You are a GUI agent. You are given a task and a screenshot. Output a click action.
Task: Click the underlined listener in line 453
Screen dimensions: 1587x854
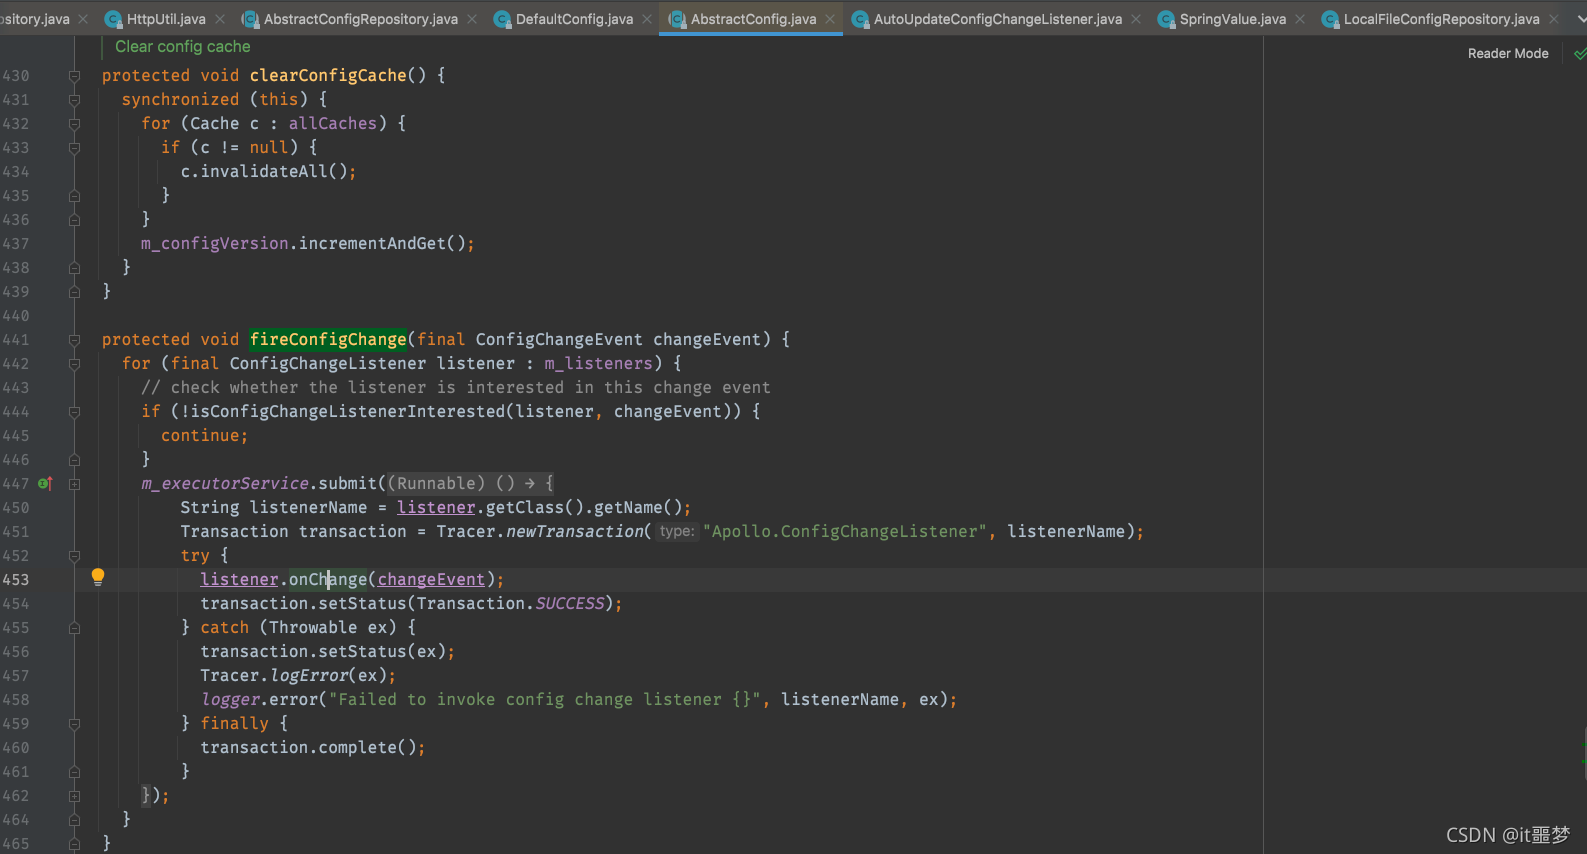point(239,580)
